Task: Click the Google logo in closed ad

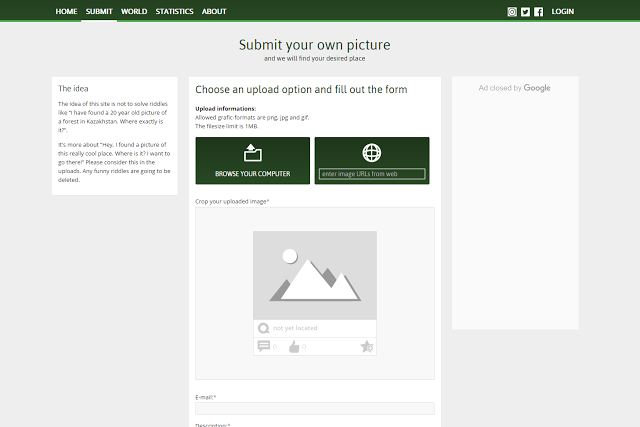Action: 537,88
